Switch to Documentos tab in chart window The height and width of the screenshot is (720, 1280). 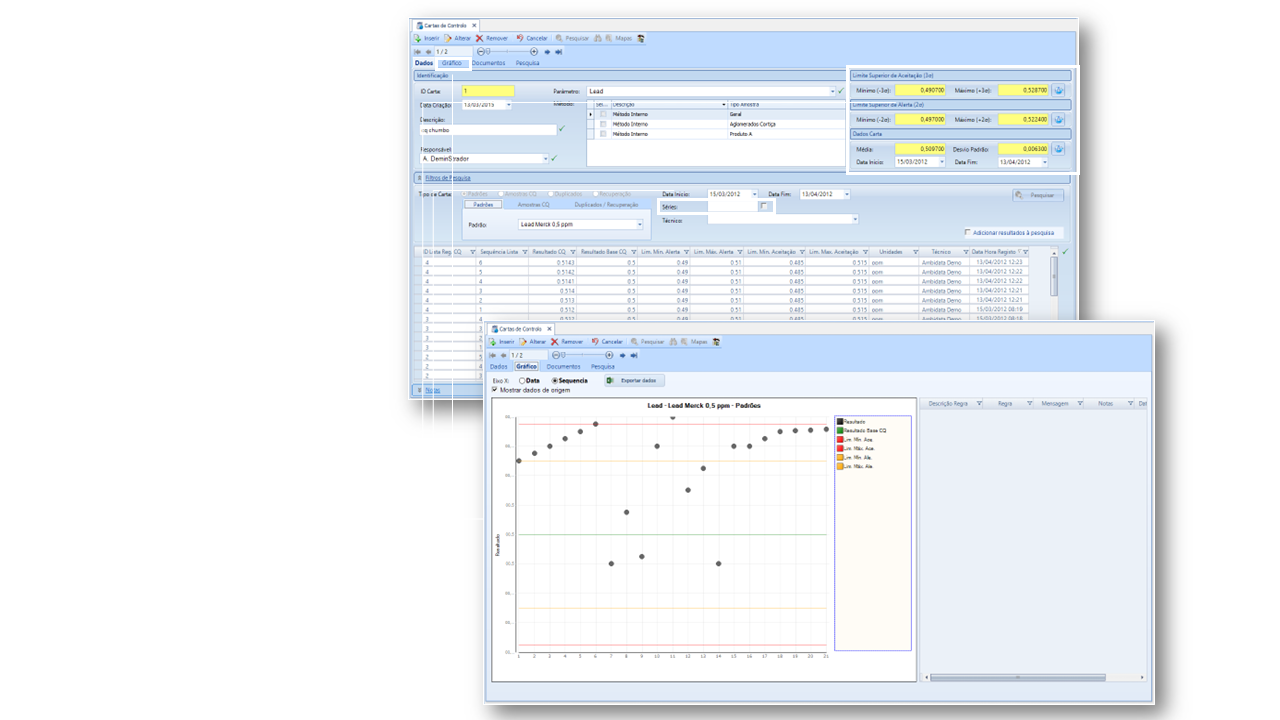pos(563,367)
